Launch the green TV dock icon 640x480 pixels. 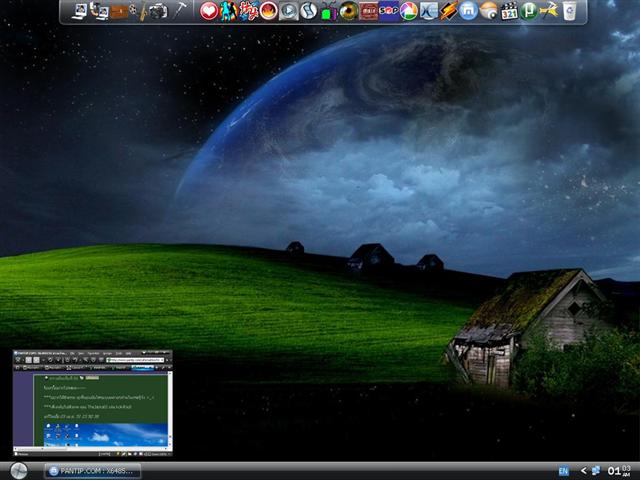[329, 11]
